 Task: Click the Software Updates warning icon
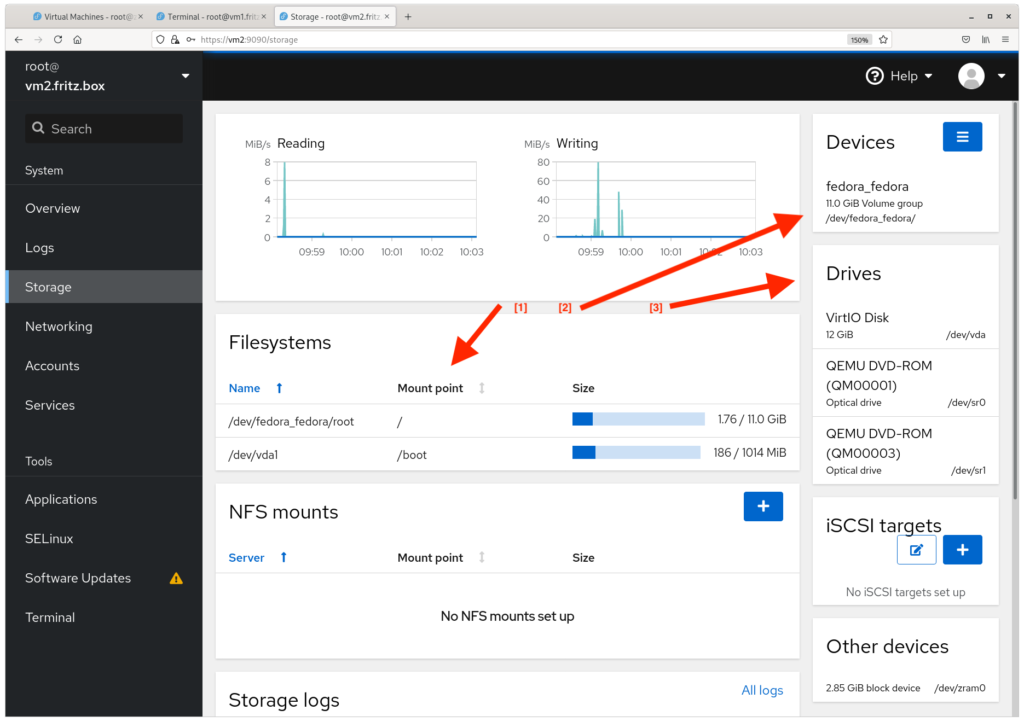176,578
